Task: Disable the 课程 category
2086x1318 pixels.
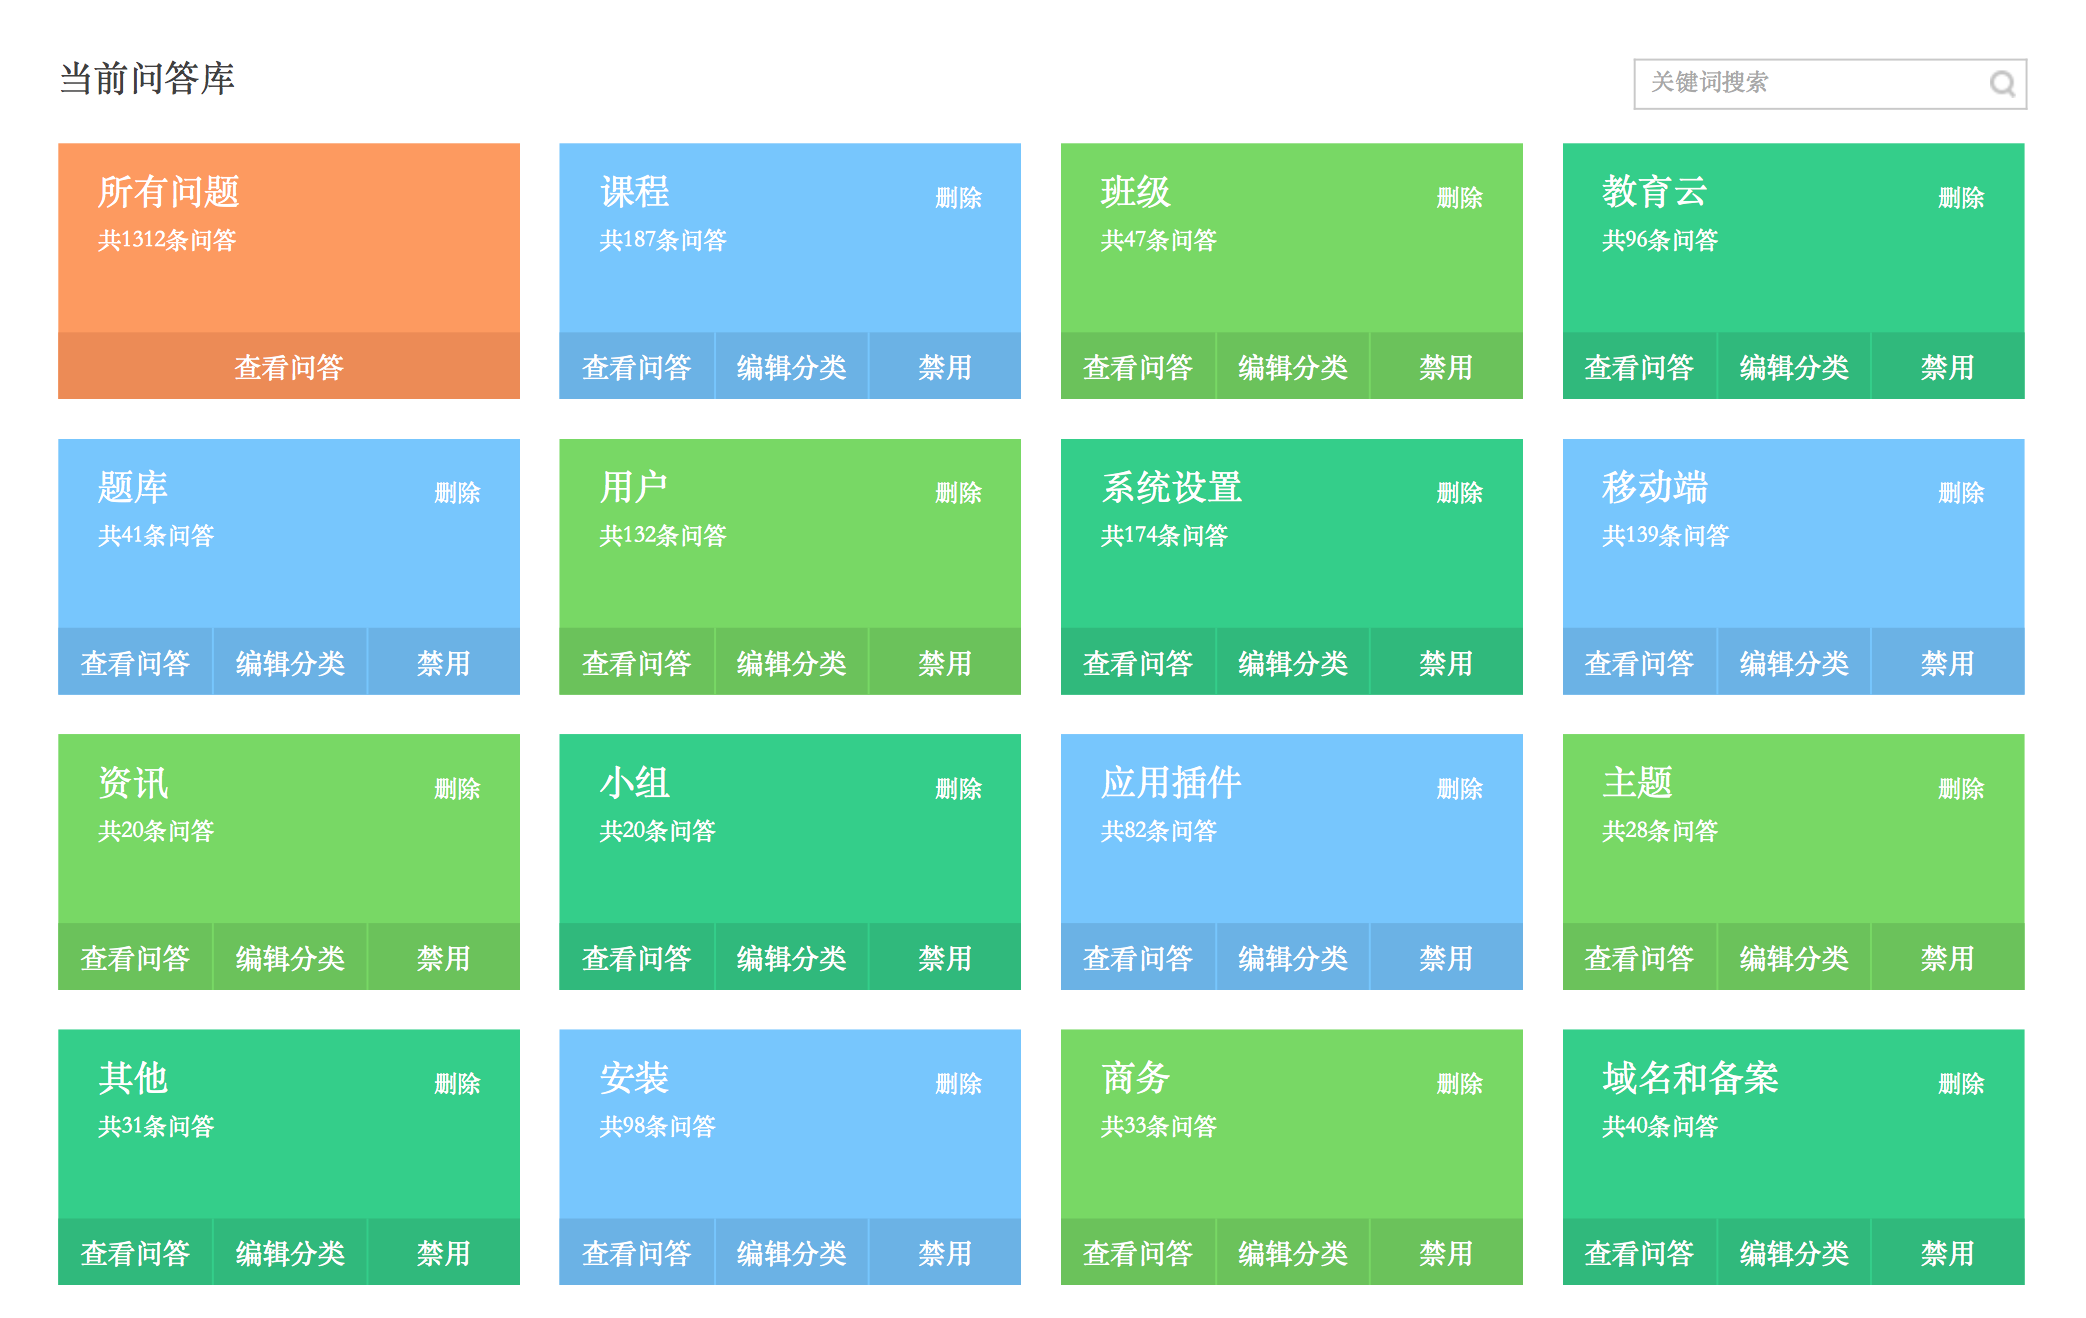Action: click(945, 367)
